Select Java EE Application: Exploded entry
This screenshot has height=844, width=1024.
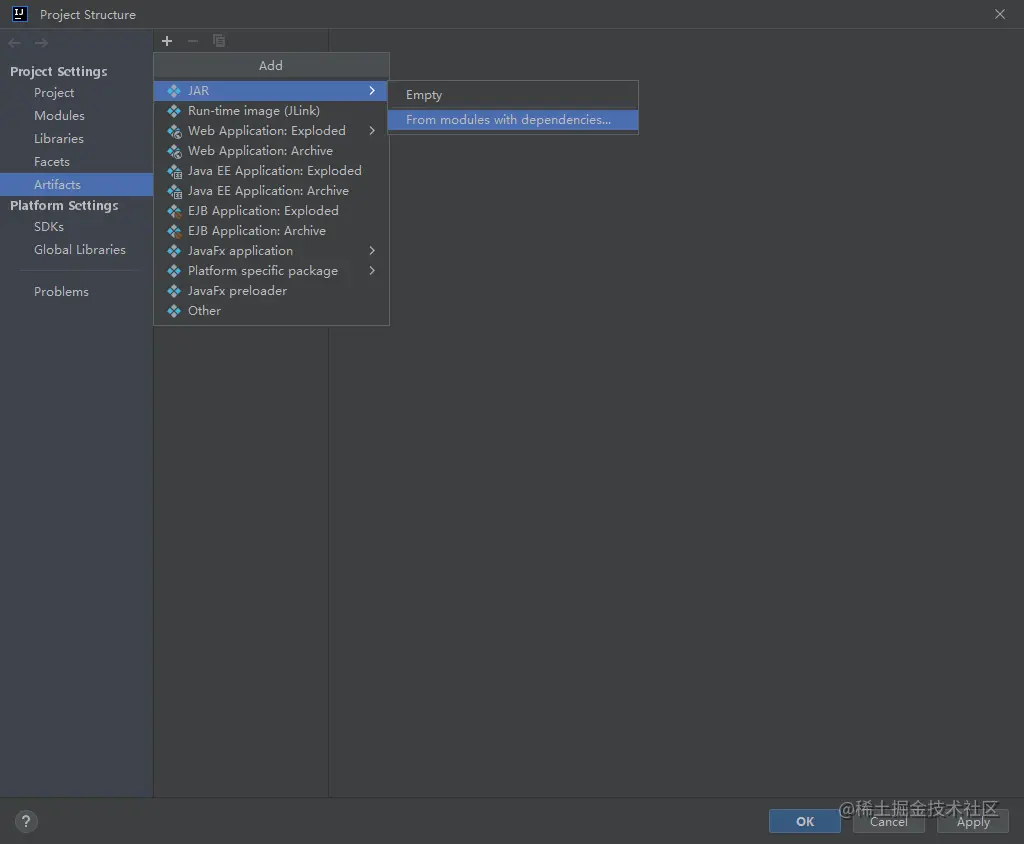271,171
